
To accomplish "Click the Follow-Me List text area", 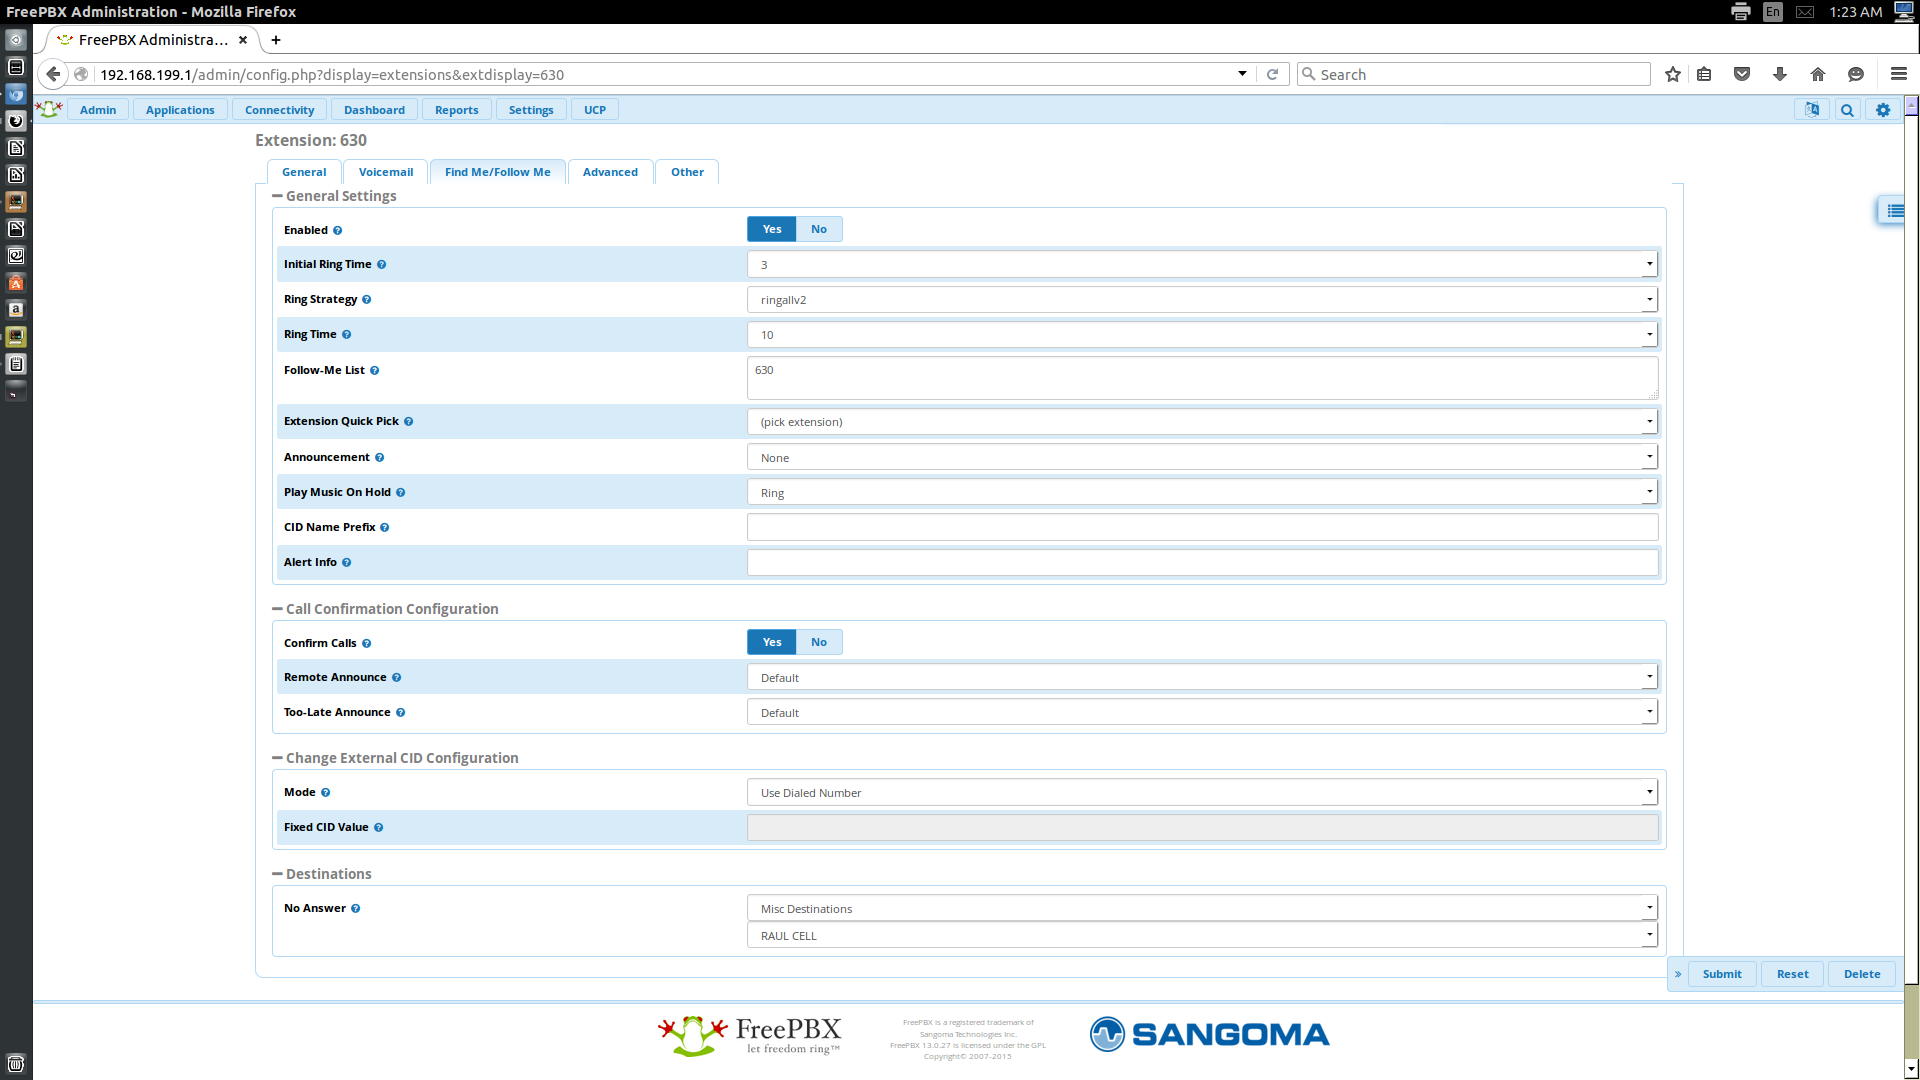I will pyautogui.click(x=1202, y=378).
